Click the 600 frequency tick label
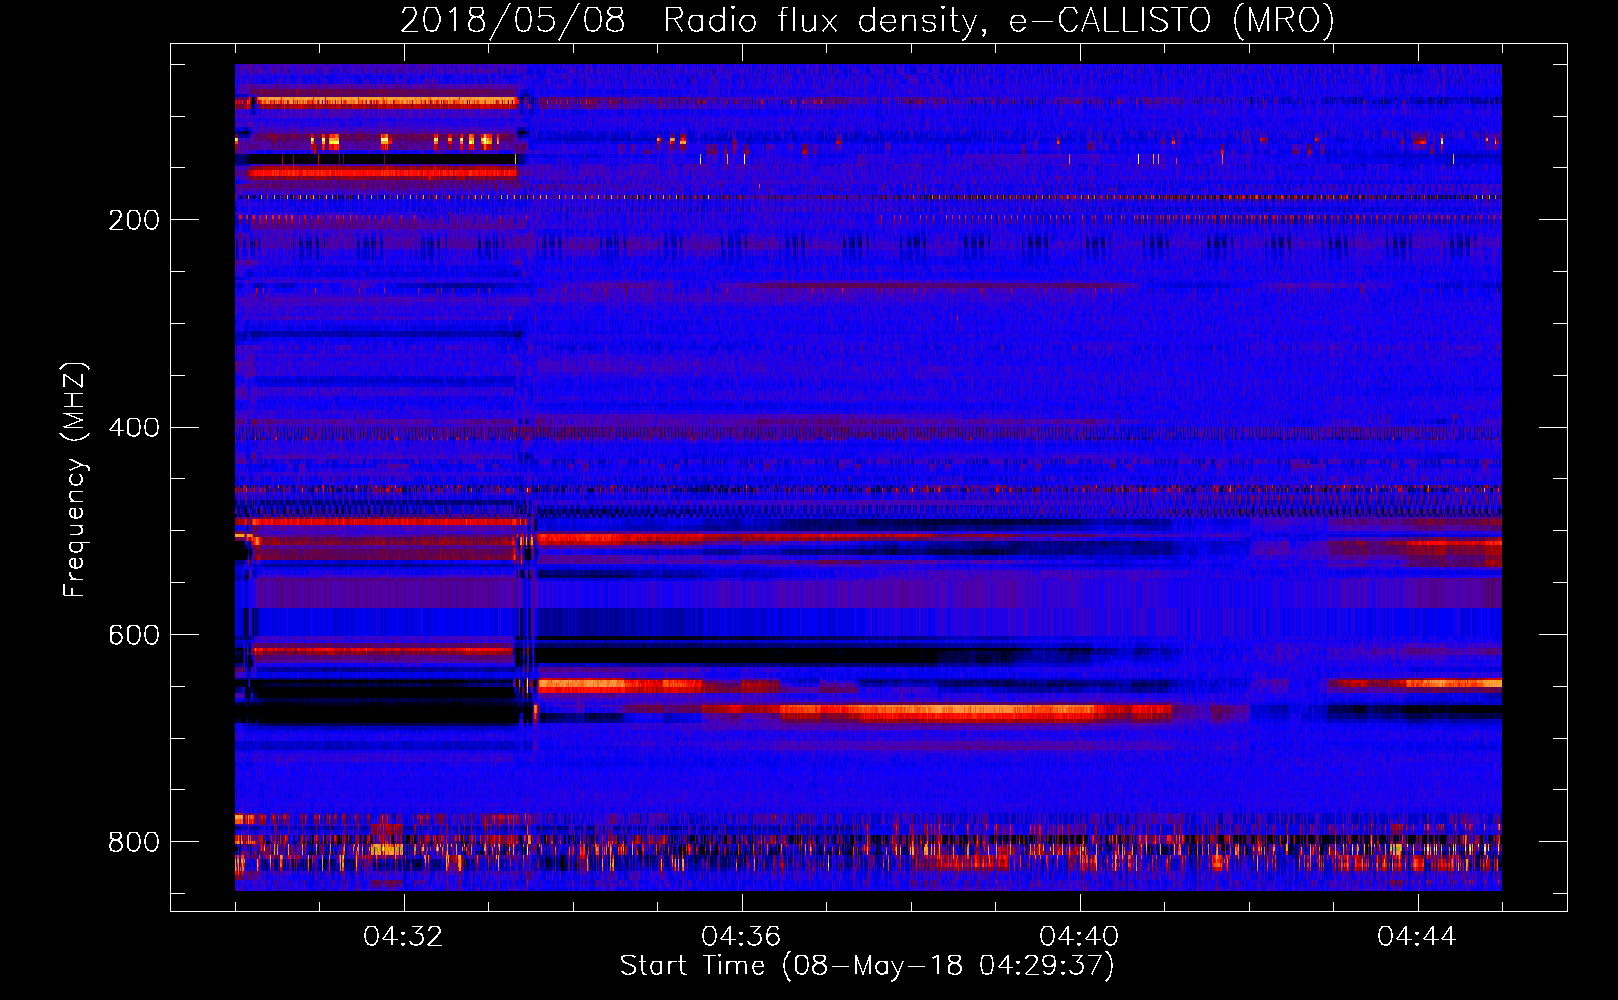Viewport: 1618px width, 1000px height. [x=134, y=636]
